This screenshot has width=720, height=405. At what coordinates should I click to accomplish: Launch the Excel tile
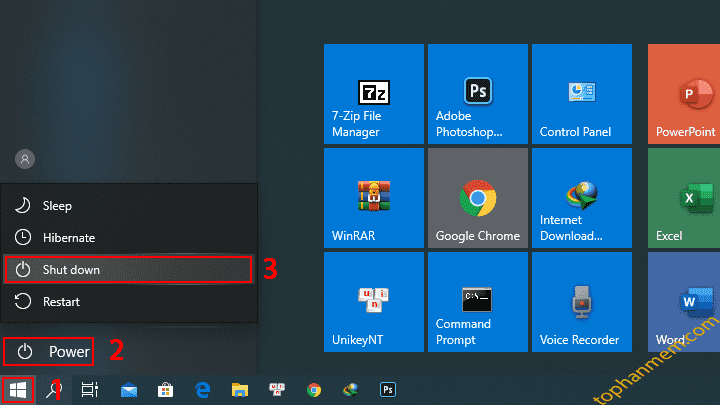tap(685, 198)
